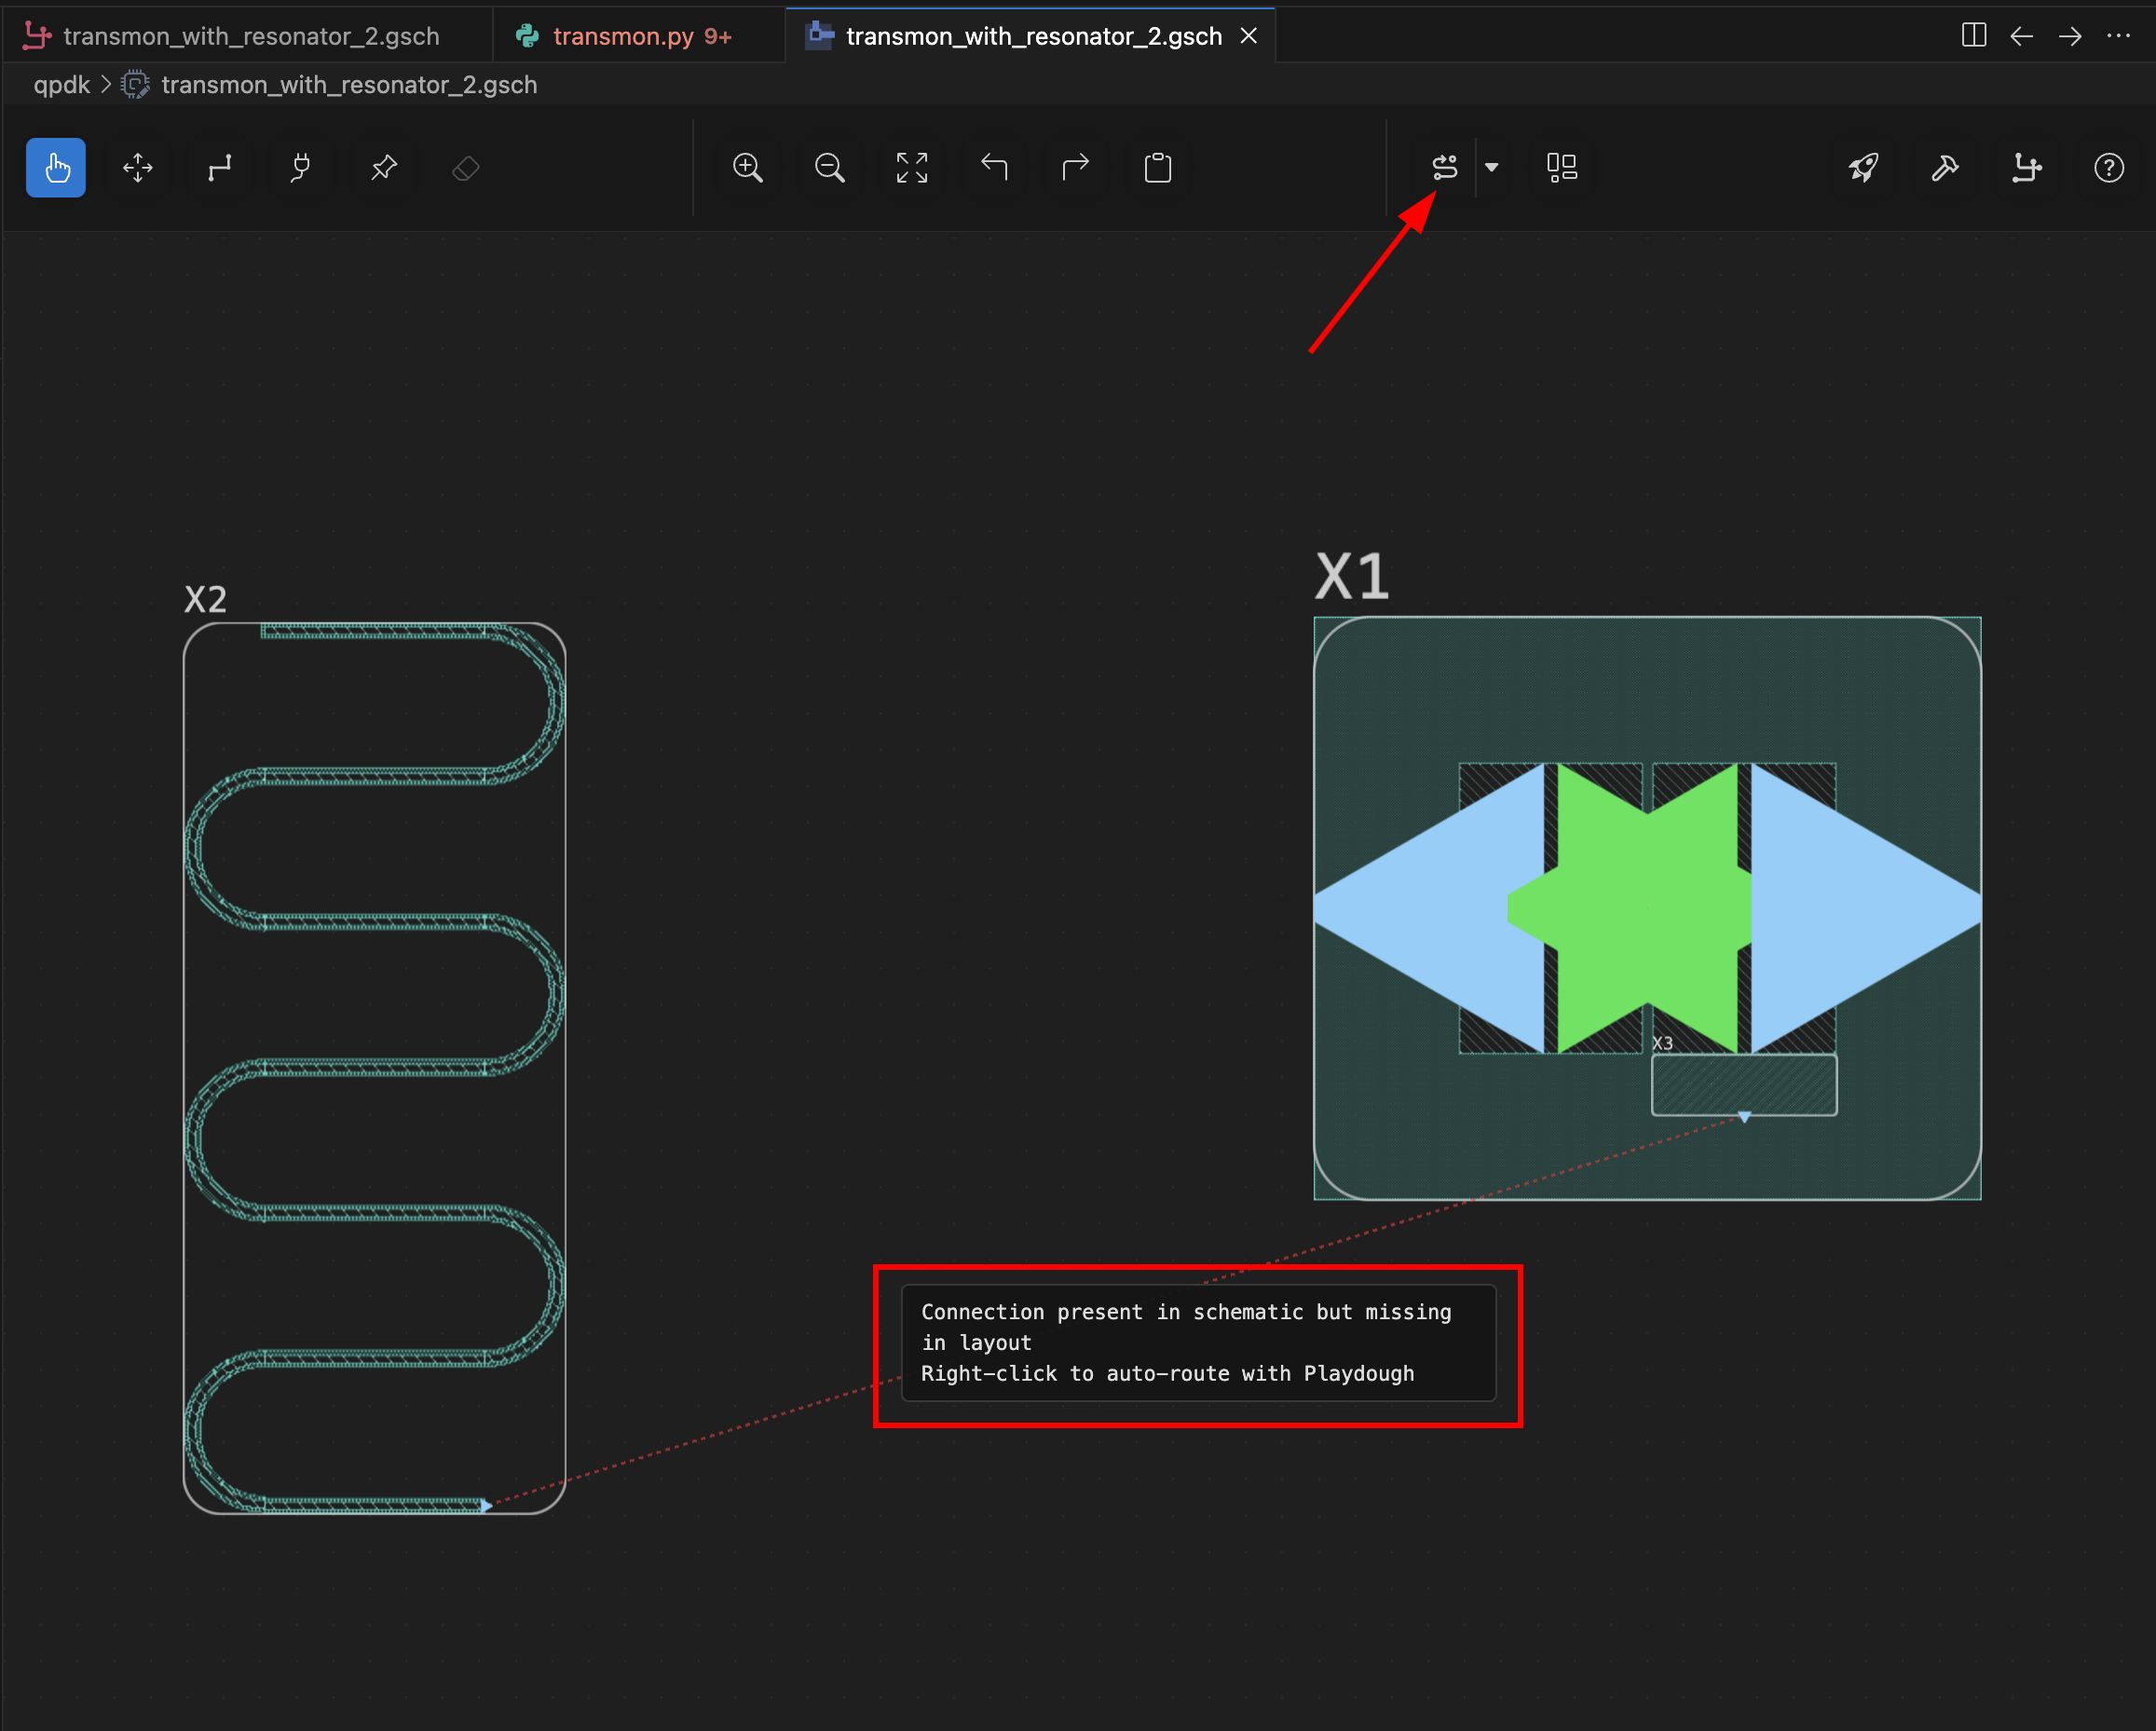
Task: Activate the move tool with four arrows
Action: point(138,168)
